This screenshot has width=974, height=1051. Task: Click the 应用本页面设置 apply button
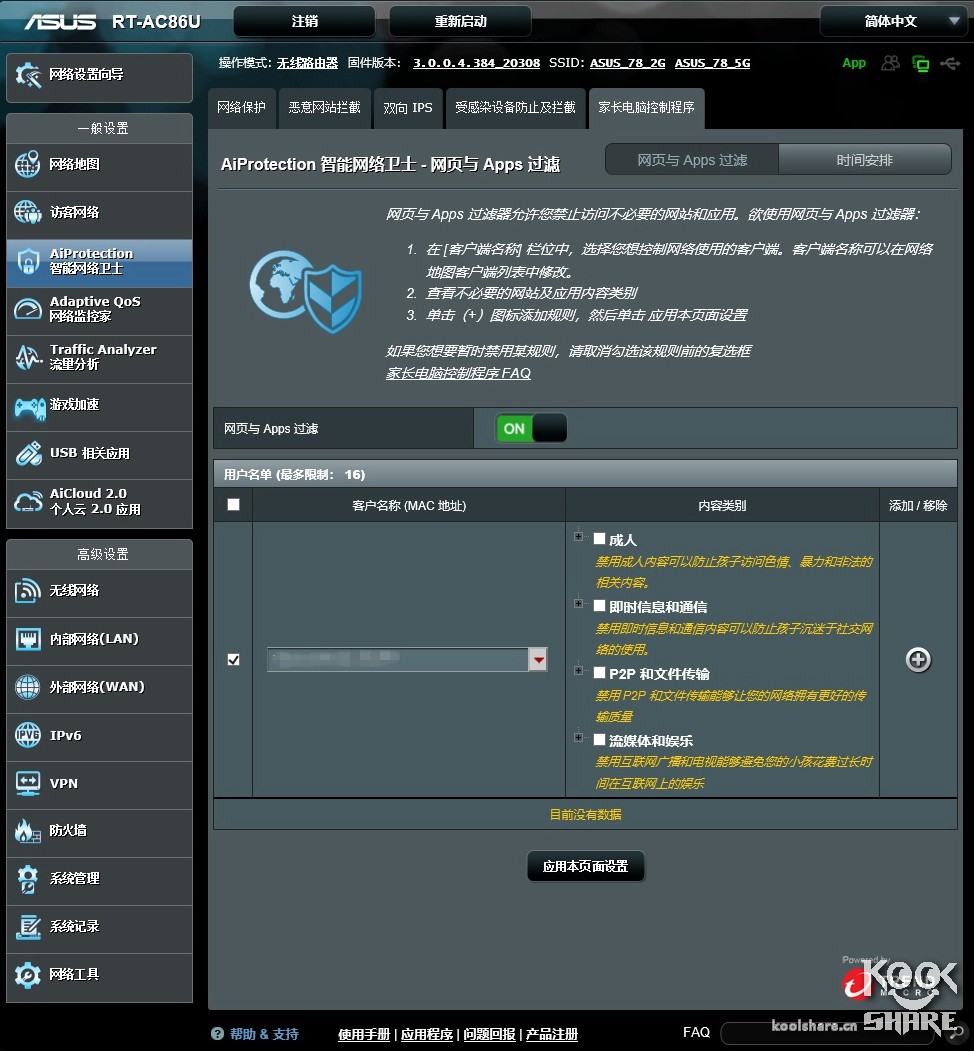(x=585, y=867)
